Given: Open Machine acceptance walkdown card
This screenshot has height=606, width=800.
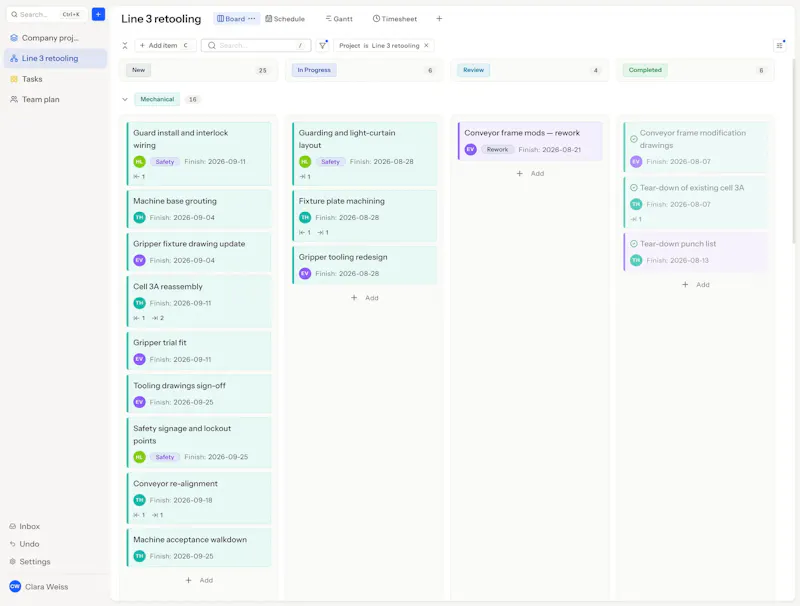Looking at the screenshot, I should click(x=199, y=548).
